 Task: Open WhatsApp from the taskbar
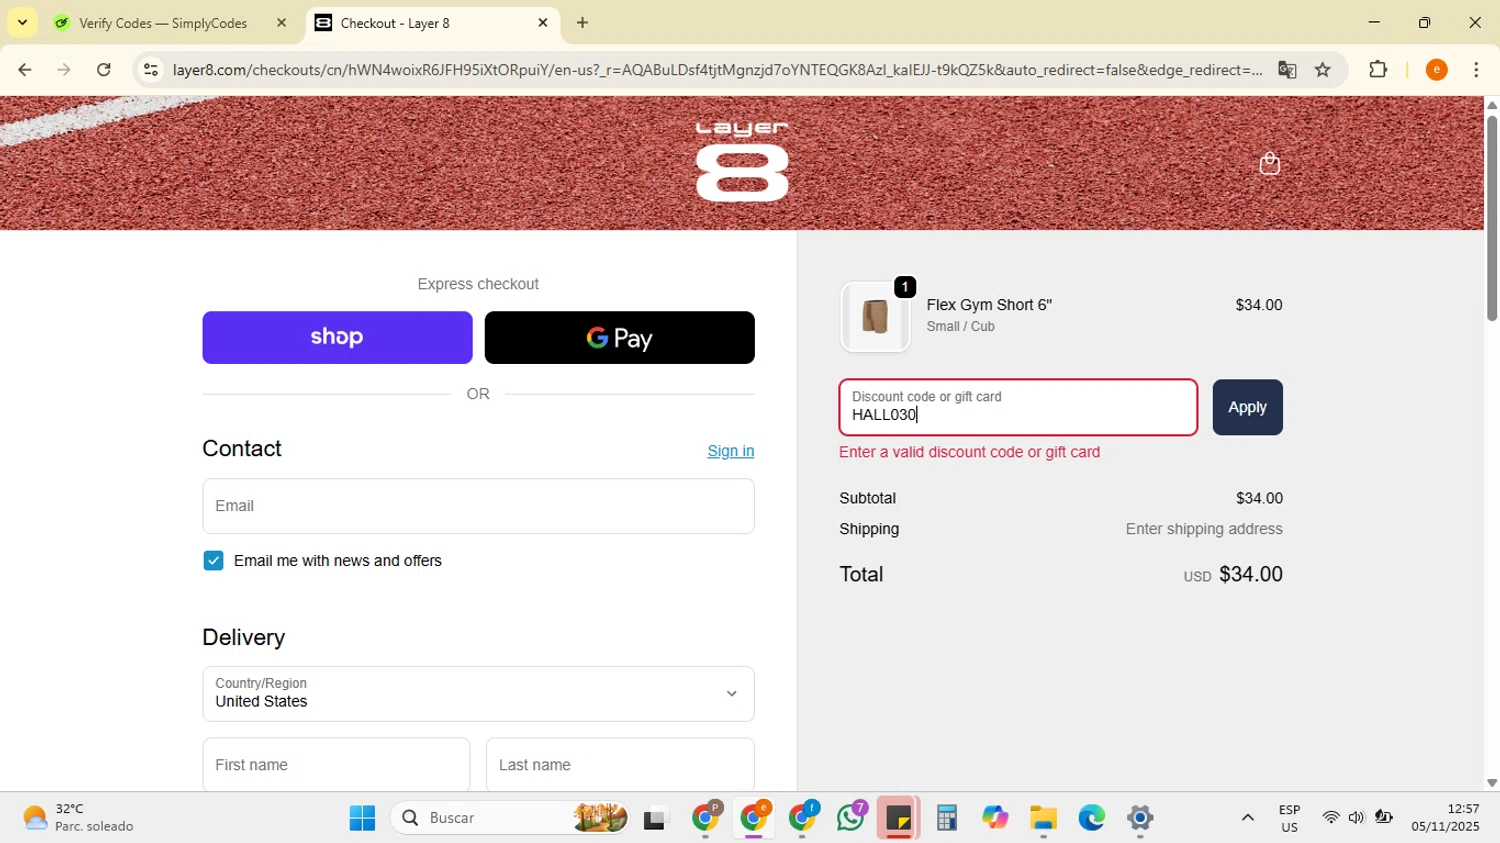point(851,818)
